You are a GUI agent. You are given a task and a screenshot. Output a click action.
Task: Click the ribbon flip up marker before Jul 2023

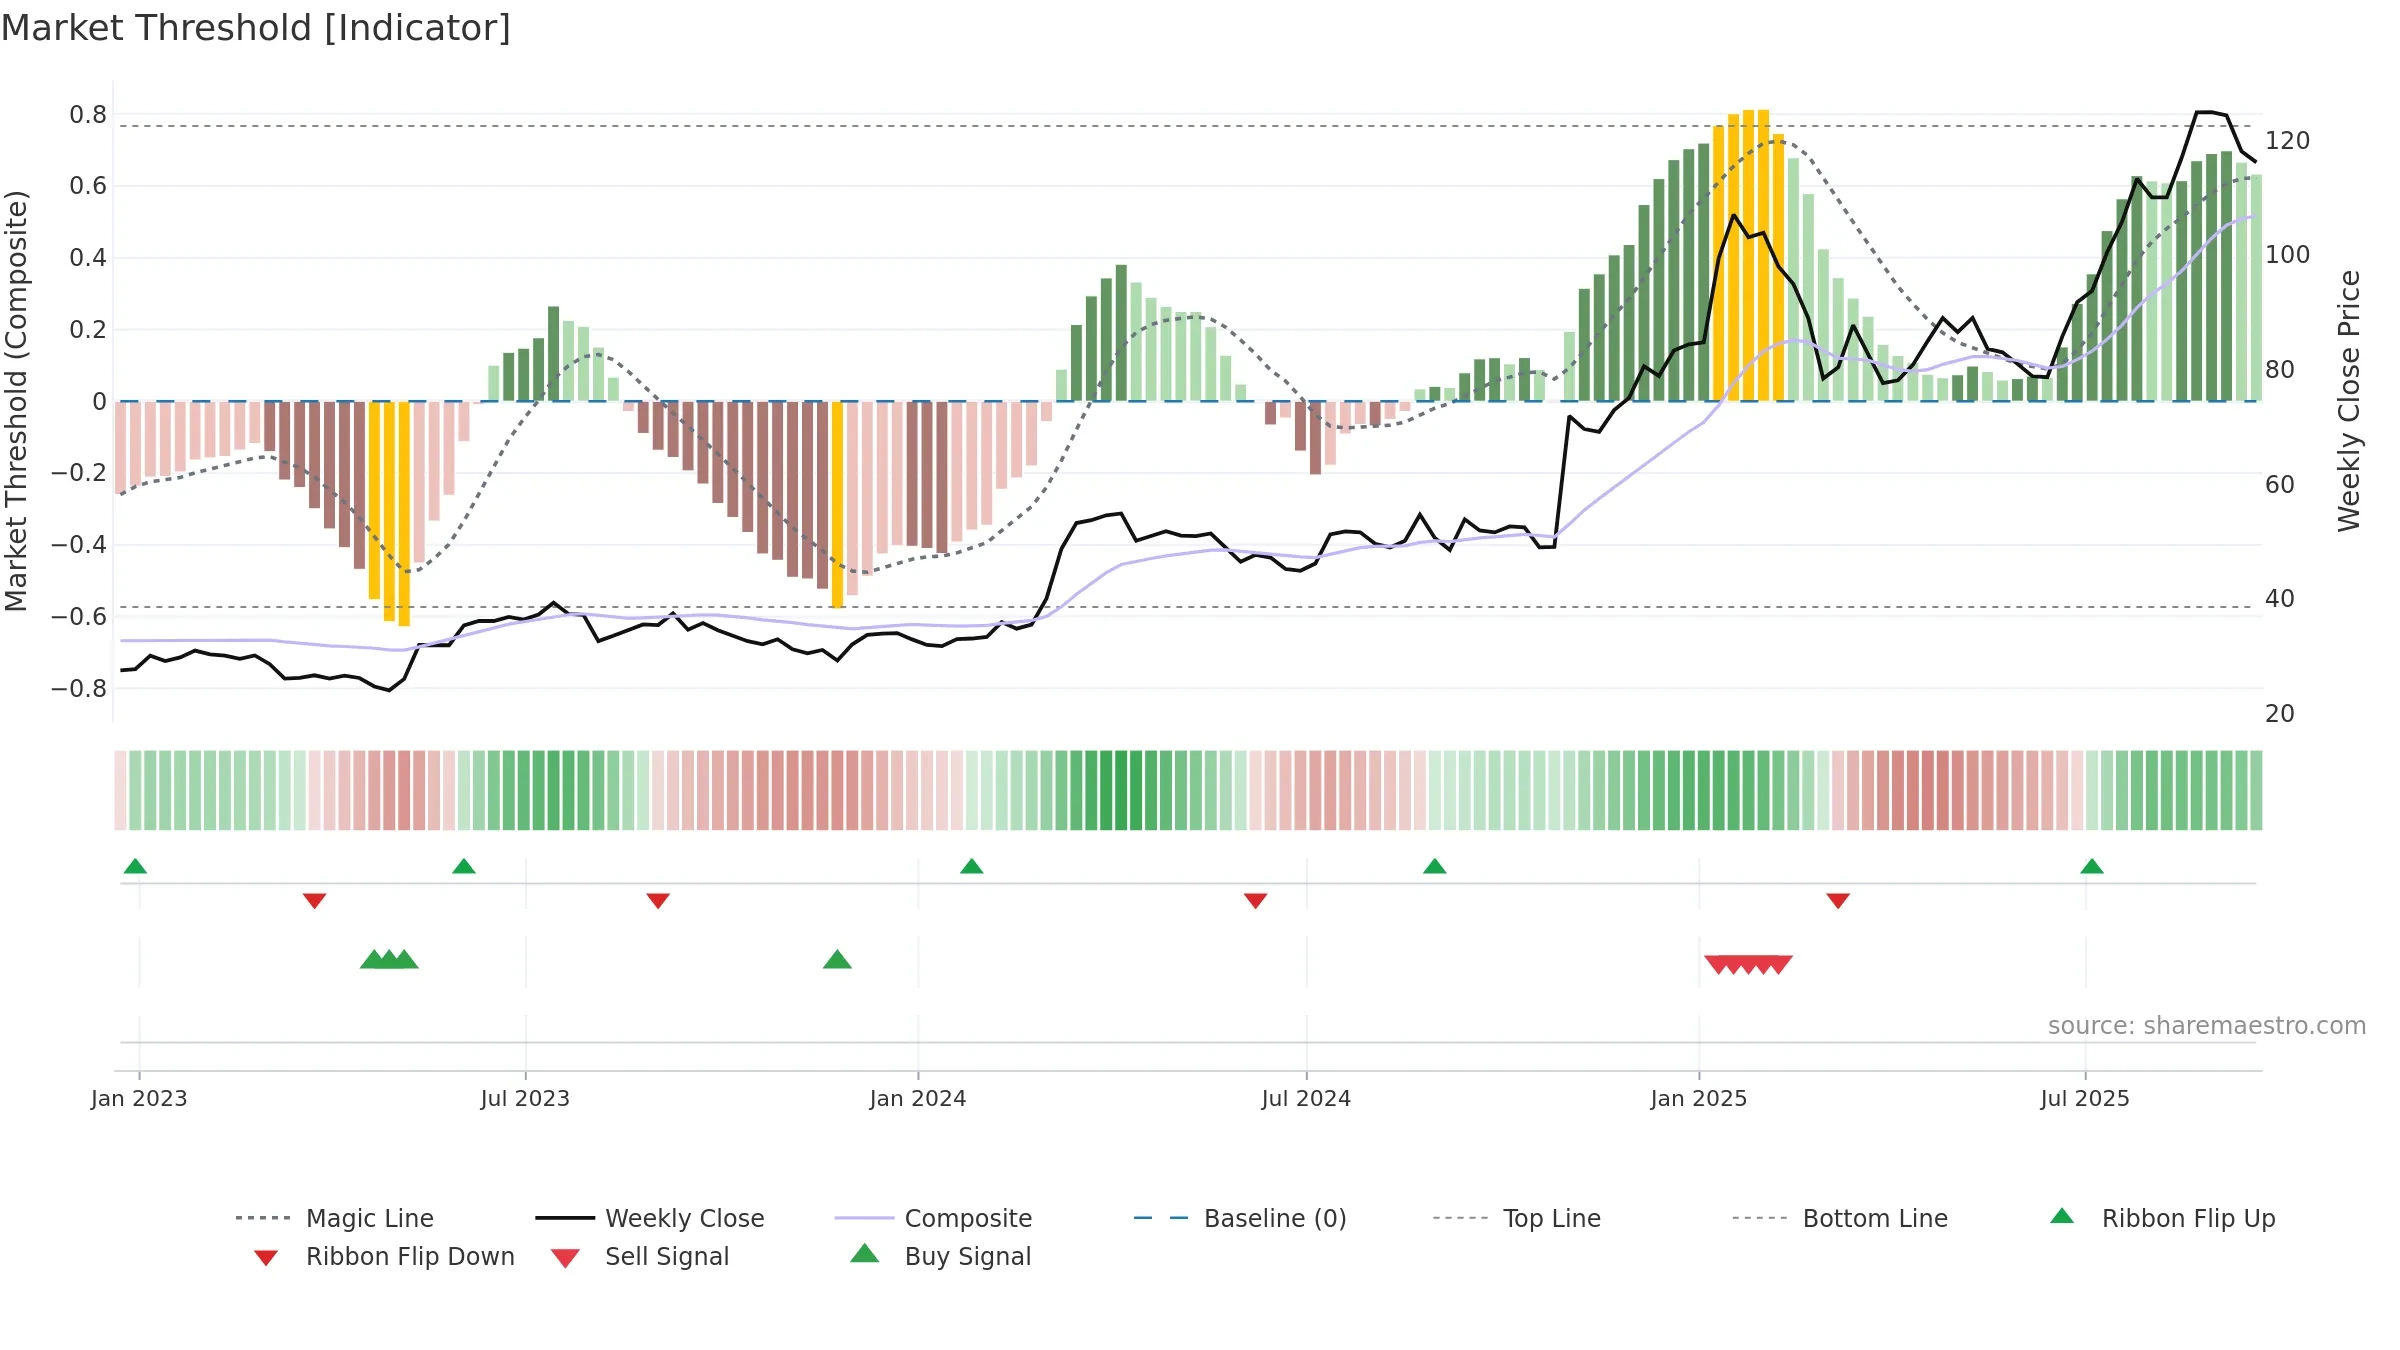tap(464, 866)
